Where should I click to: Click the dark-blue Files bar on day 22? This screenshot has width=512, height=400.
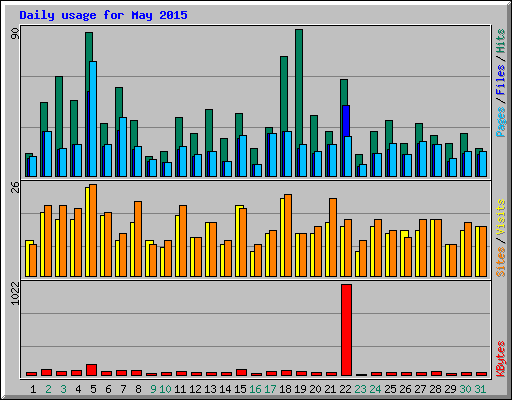[x=346, y=121]
